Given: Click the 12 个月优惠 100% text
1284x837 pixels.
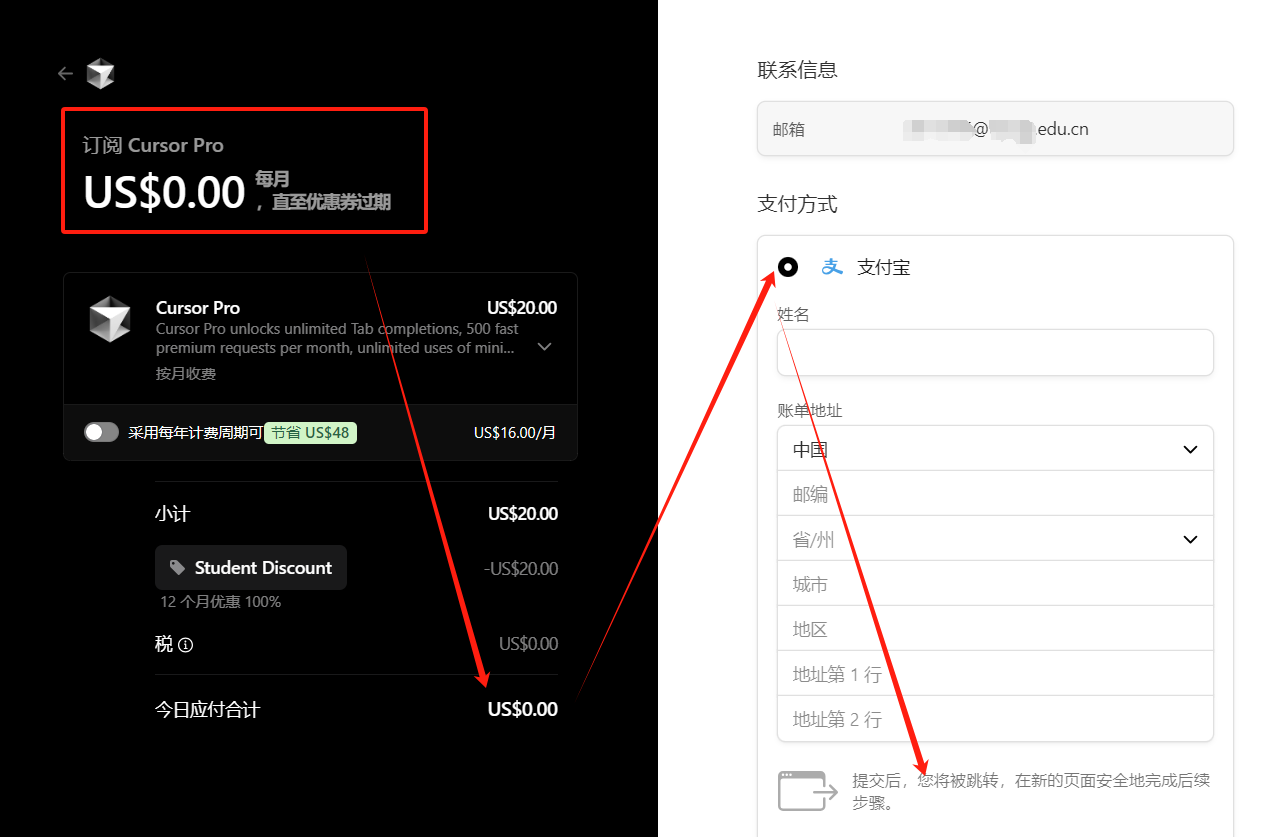Looking at the screenshot, I should [220, 602].
